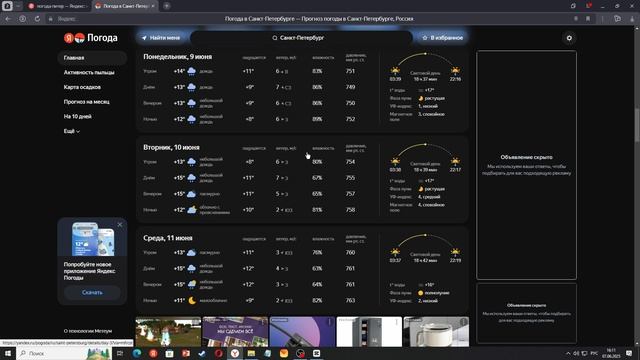This screenshot has width=640, height=360.
Task: Click Tuesday night's pressure value 758
Action: [350, 210]
